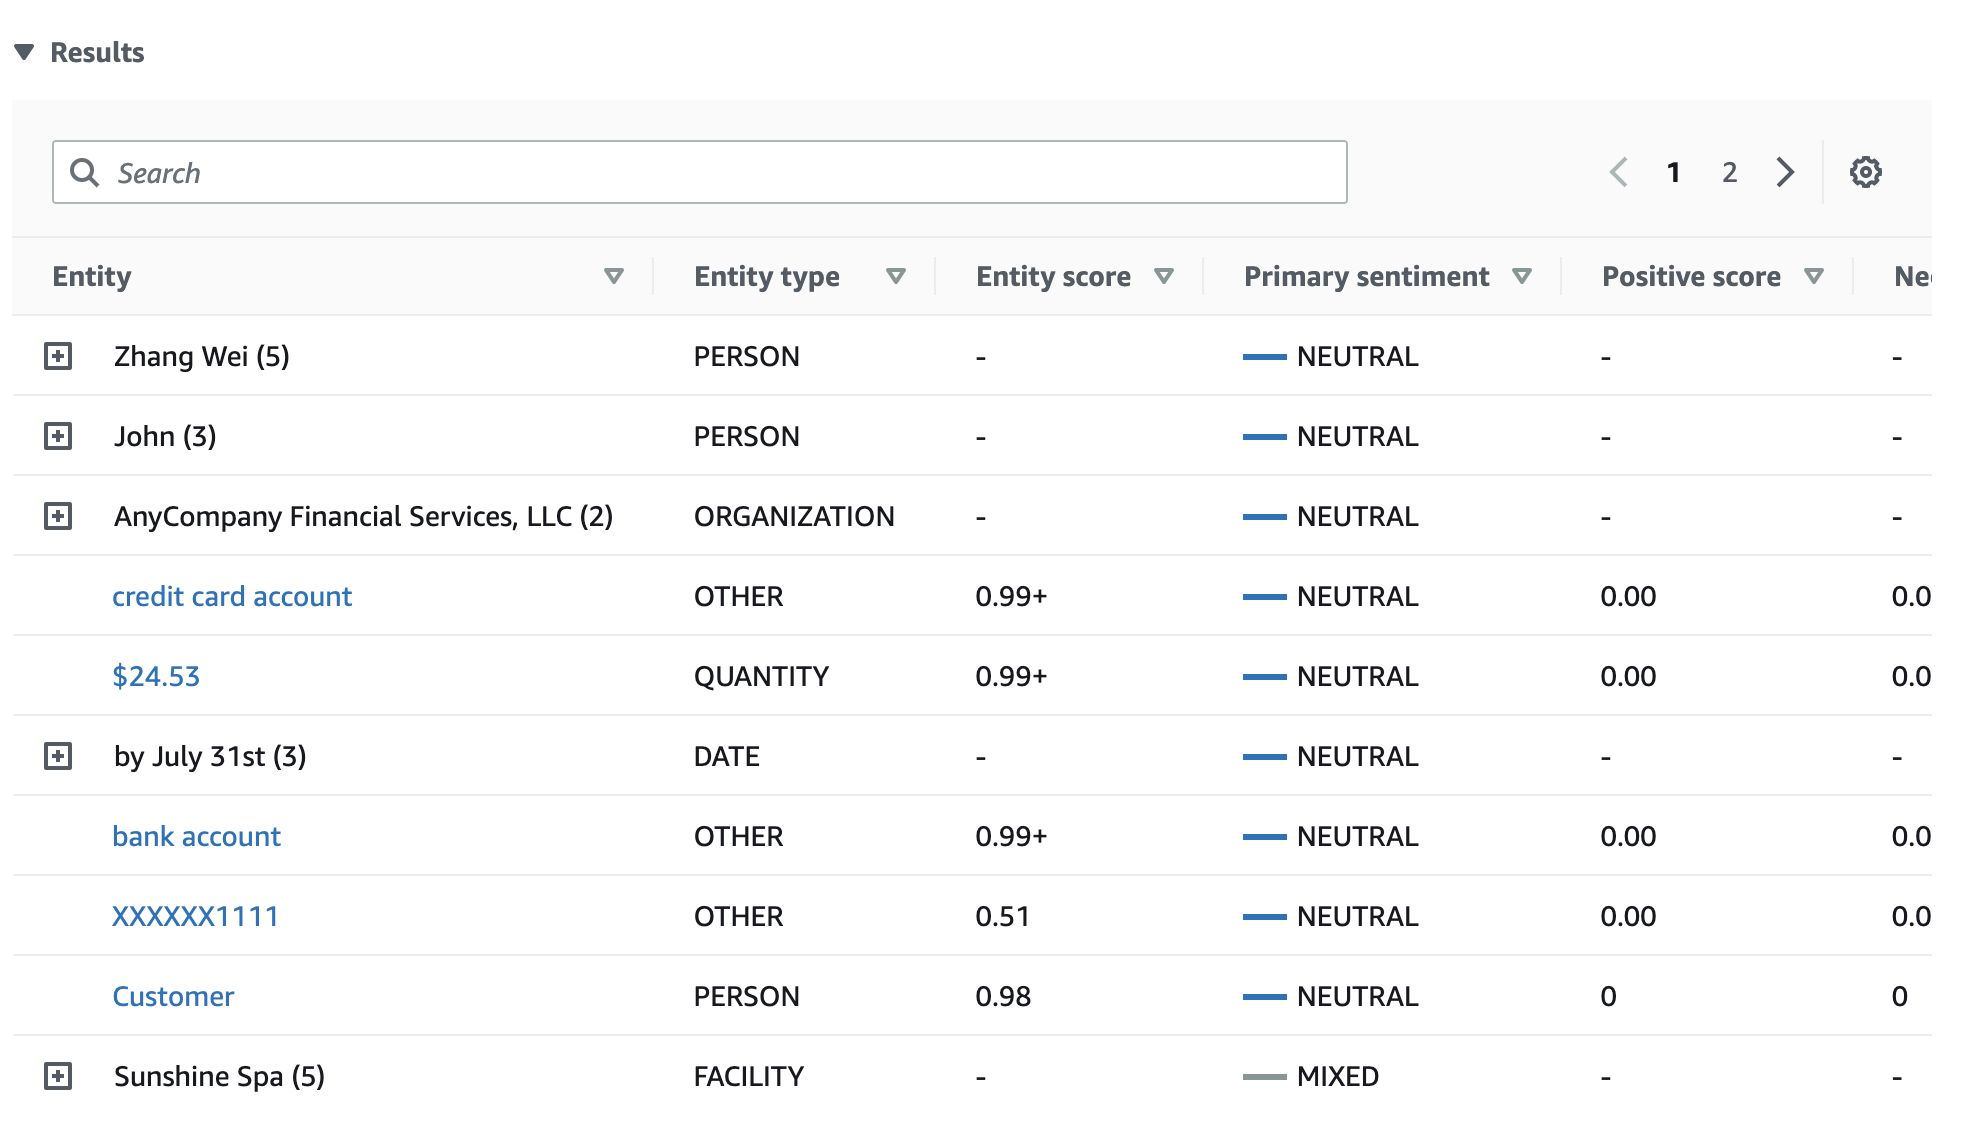Click the Entity type filter icon

click(x=895, y=276)
